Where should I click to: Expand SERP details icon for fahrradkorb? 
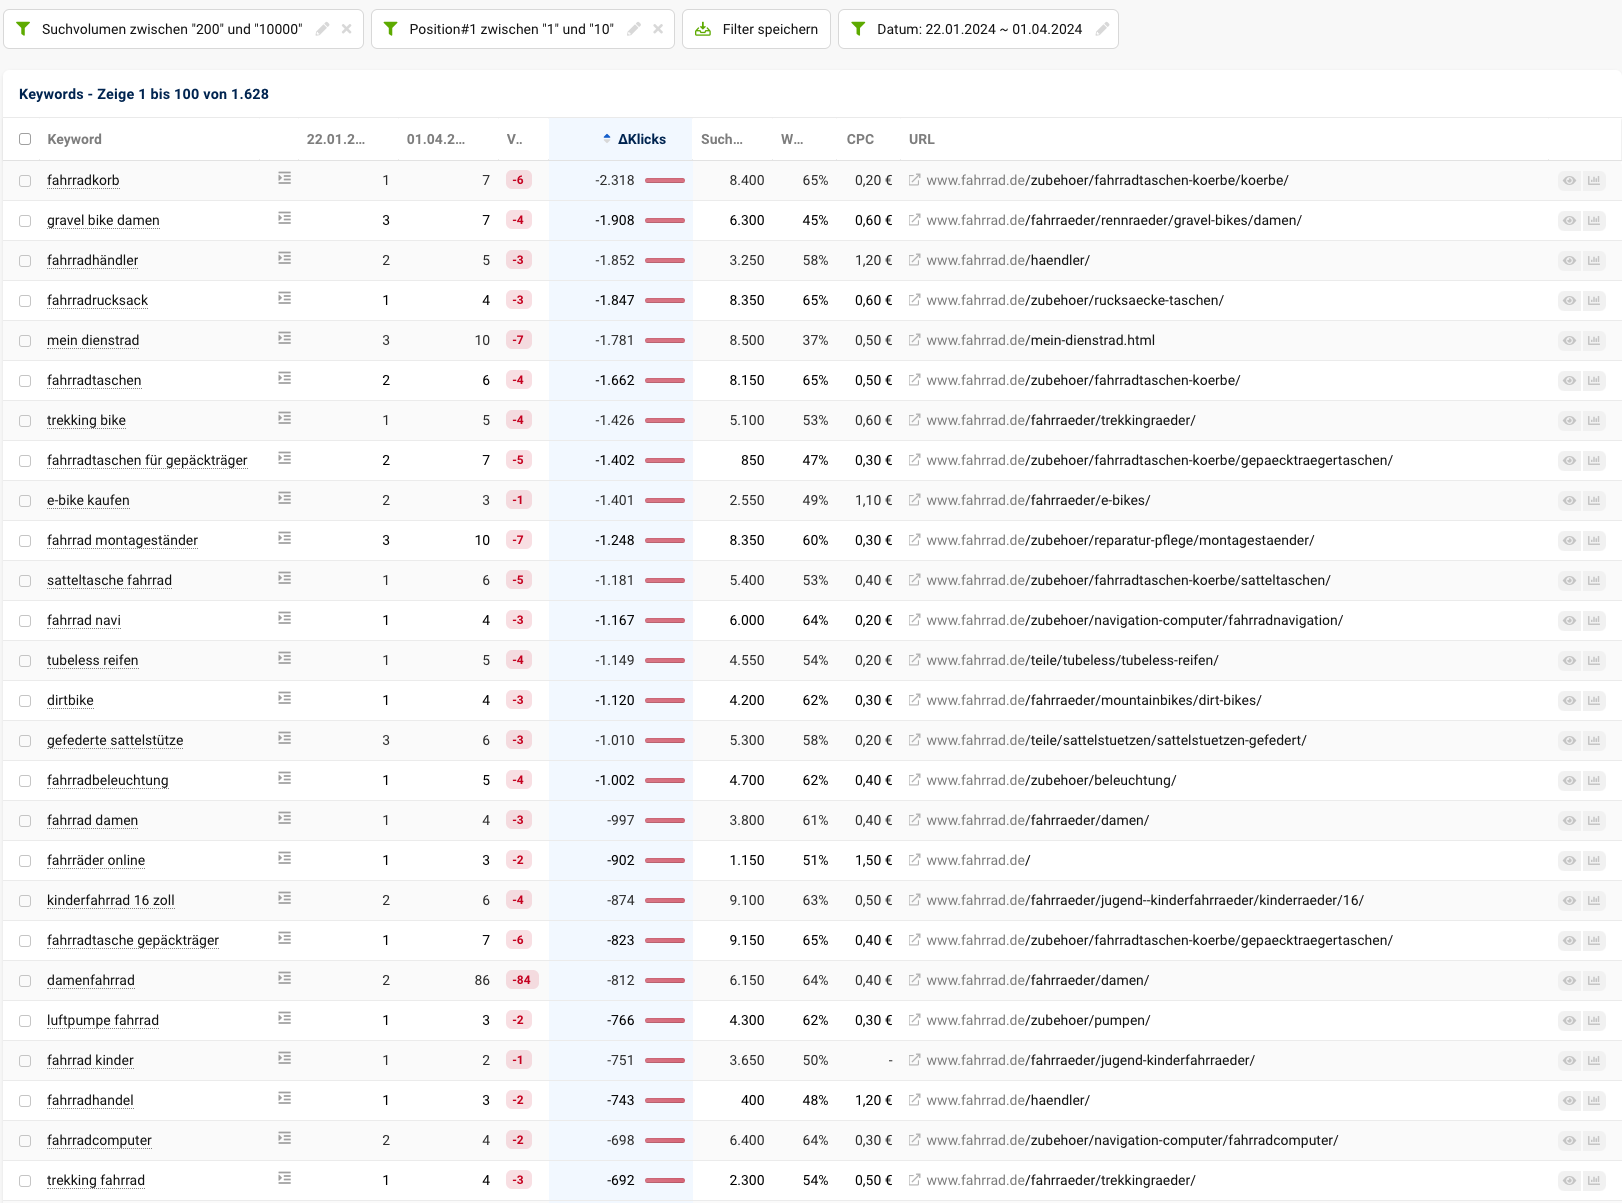pyautogui.click(x=285, y=178)
